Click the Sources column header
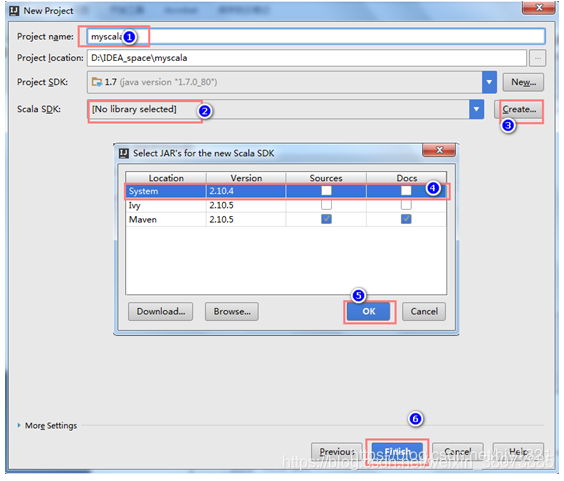564x481 pixels. (x=326, y=178)
